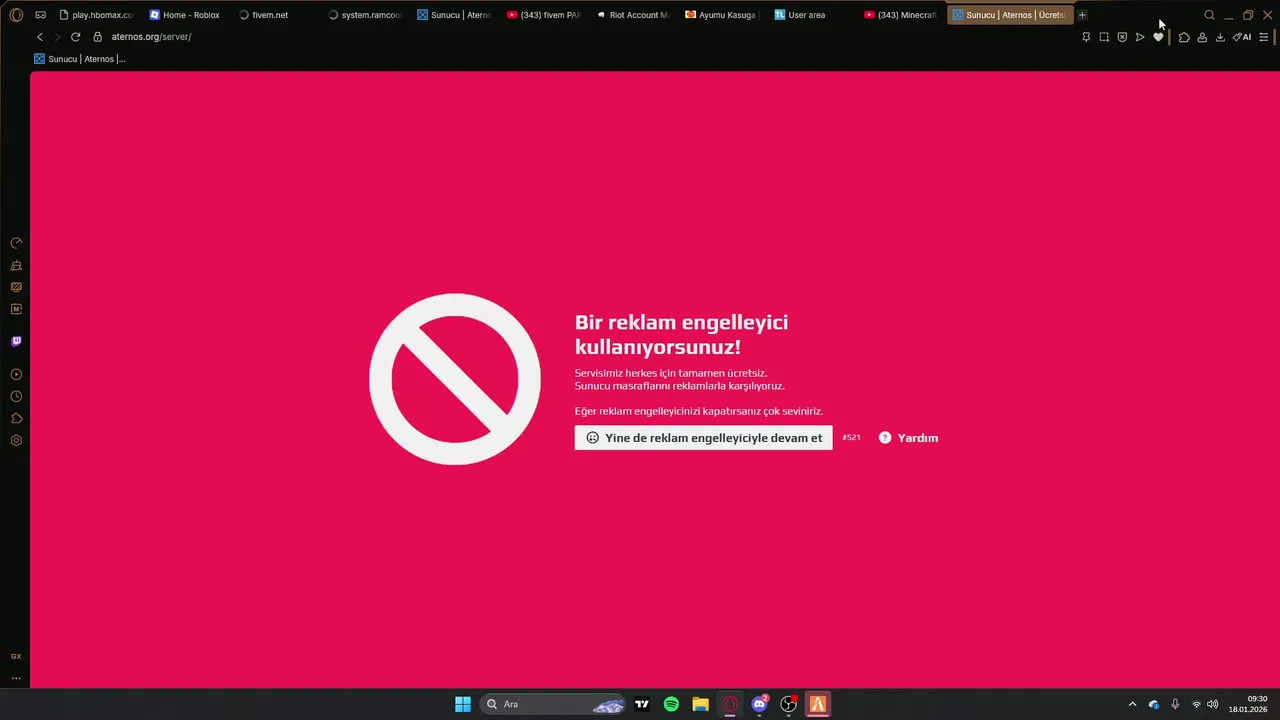Image resolution: width=1280 pixels, height=720 pixels.
Task: Open File Explorer from the taskbar
Action: click(700, 704)
